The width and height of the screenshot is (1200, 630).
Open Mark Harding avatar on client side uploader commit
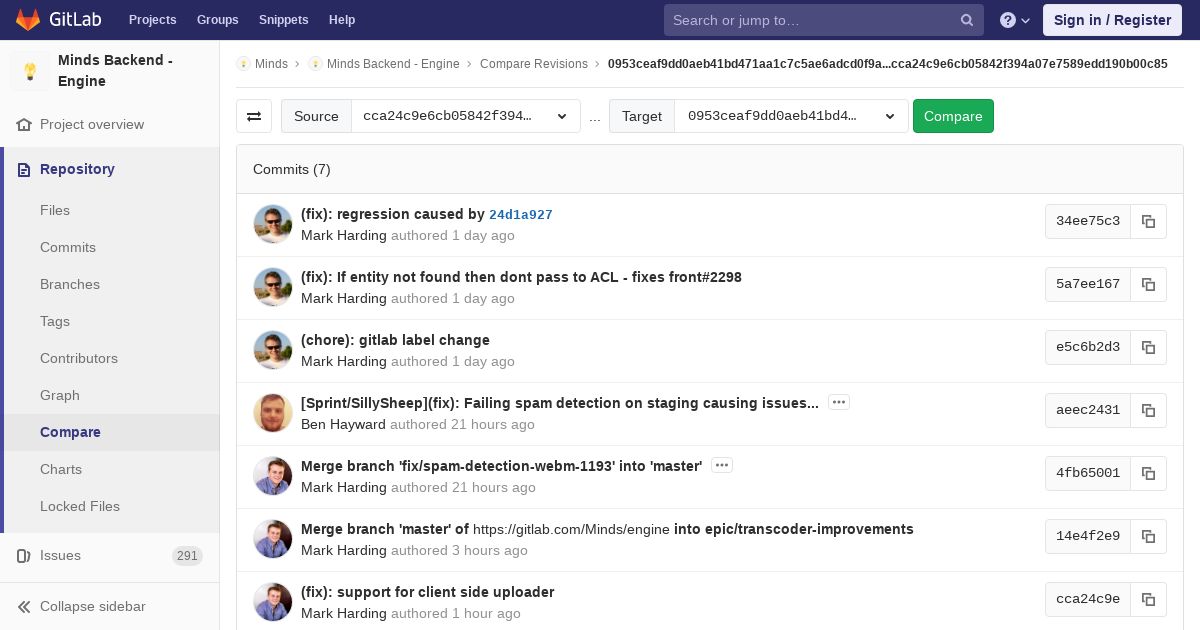coord(273,603)
